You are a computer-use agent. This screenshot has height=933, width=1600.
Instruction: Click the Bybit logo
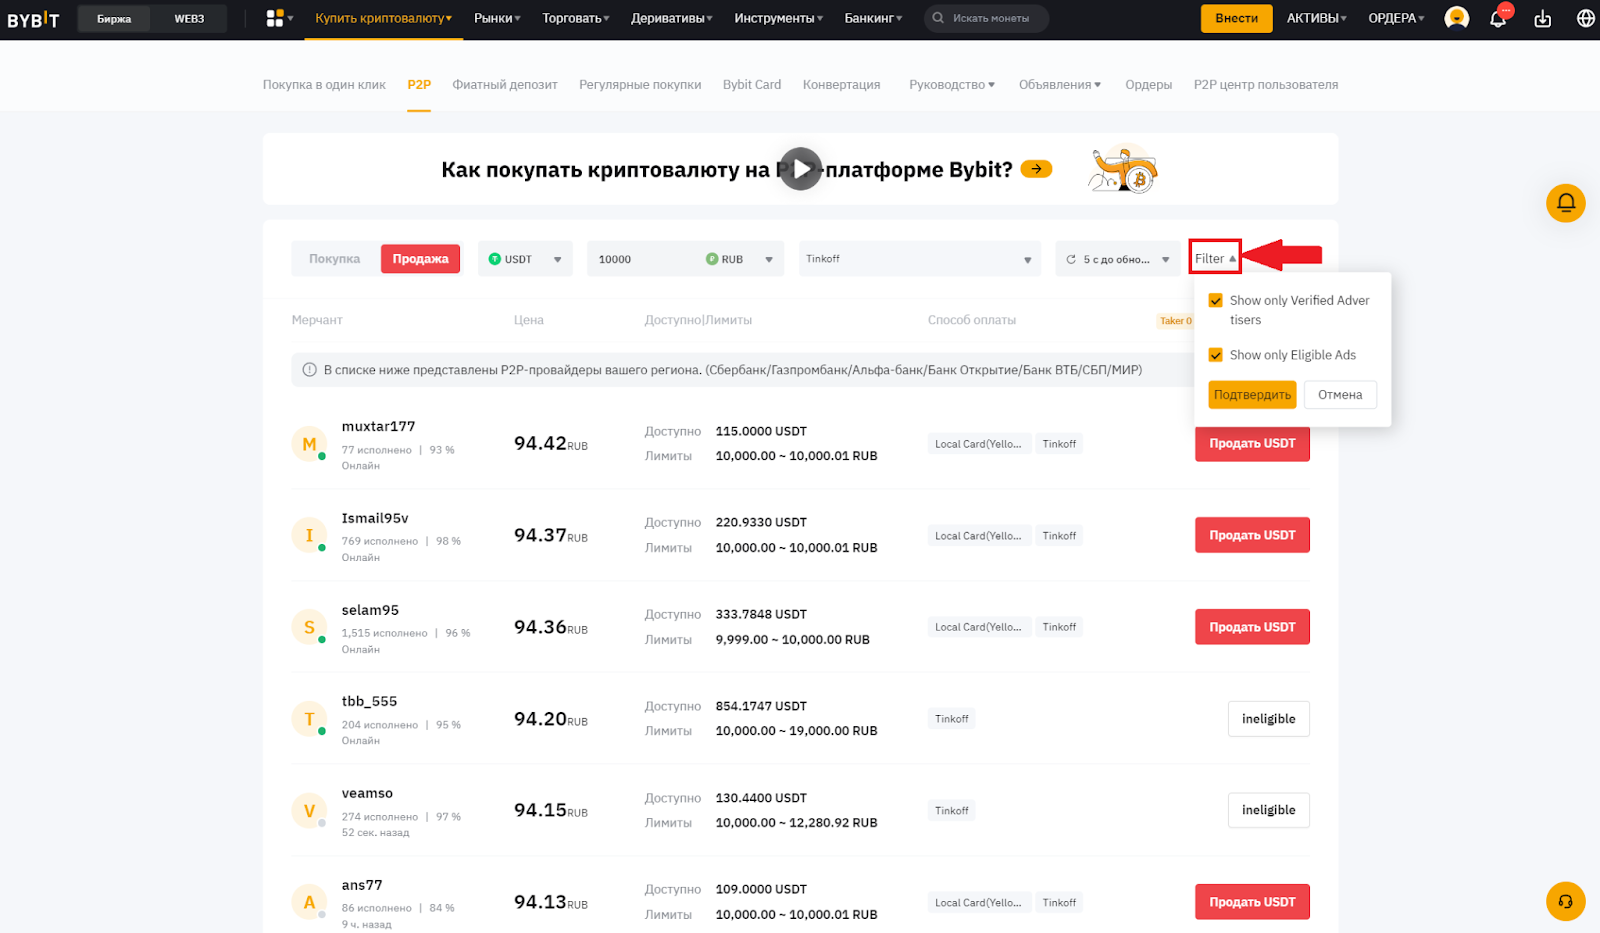(34, 19)
